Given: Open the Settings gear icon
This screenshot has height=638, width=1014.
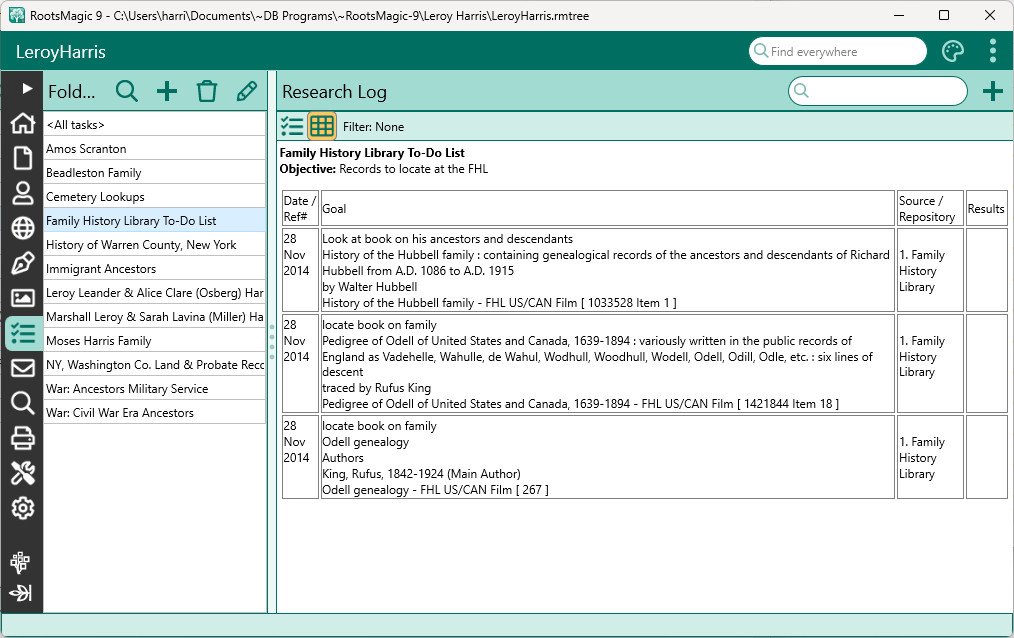Looking at the screenshot, I should pyautogui.click(x=22, y=508).
